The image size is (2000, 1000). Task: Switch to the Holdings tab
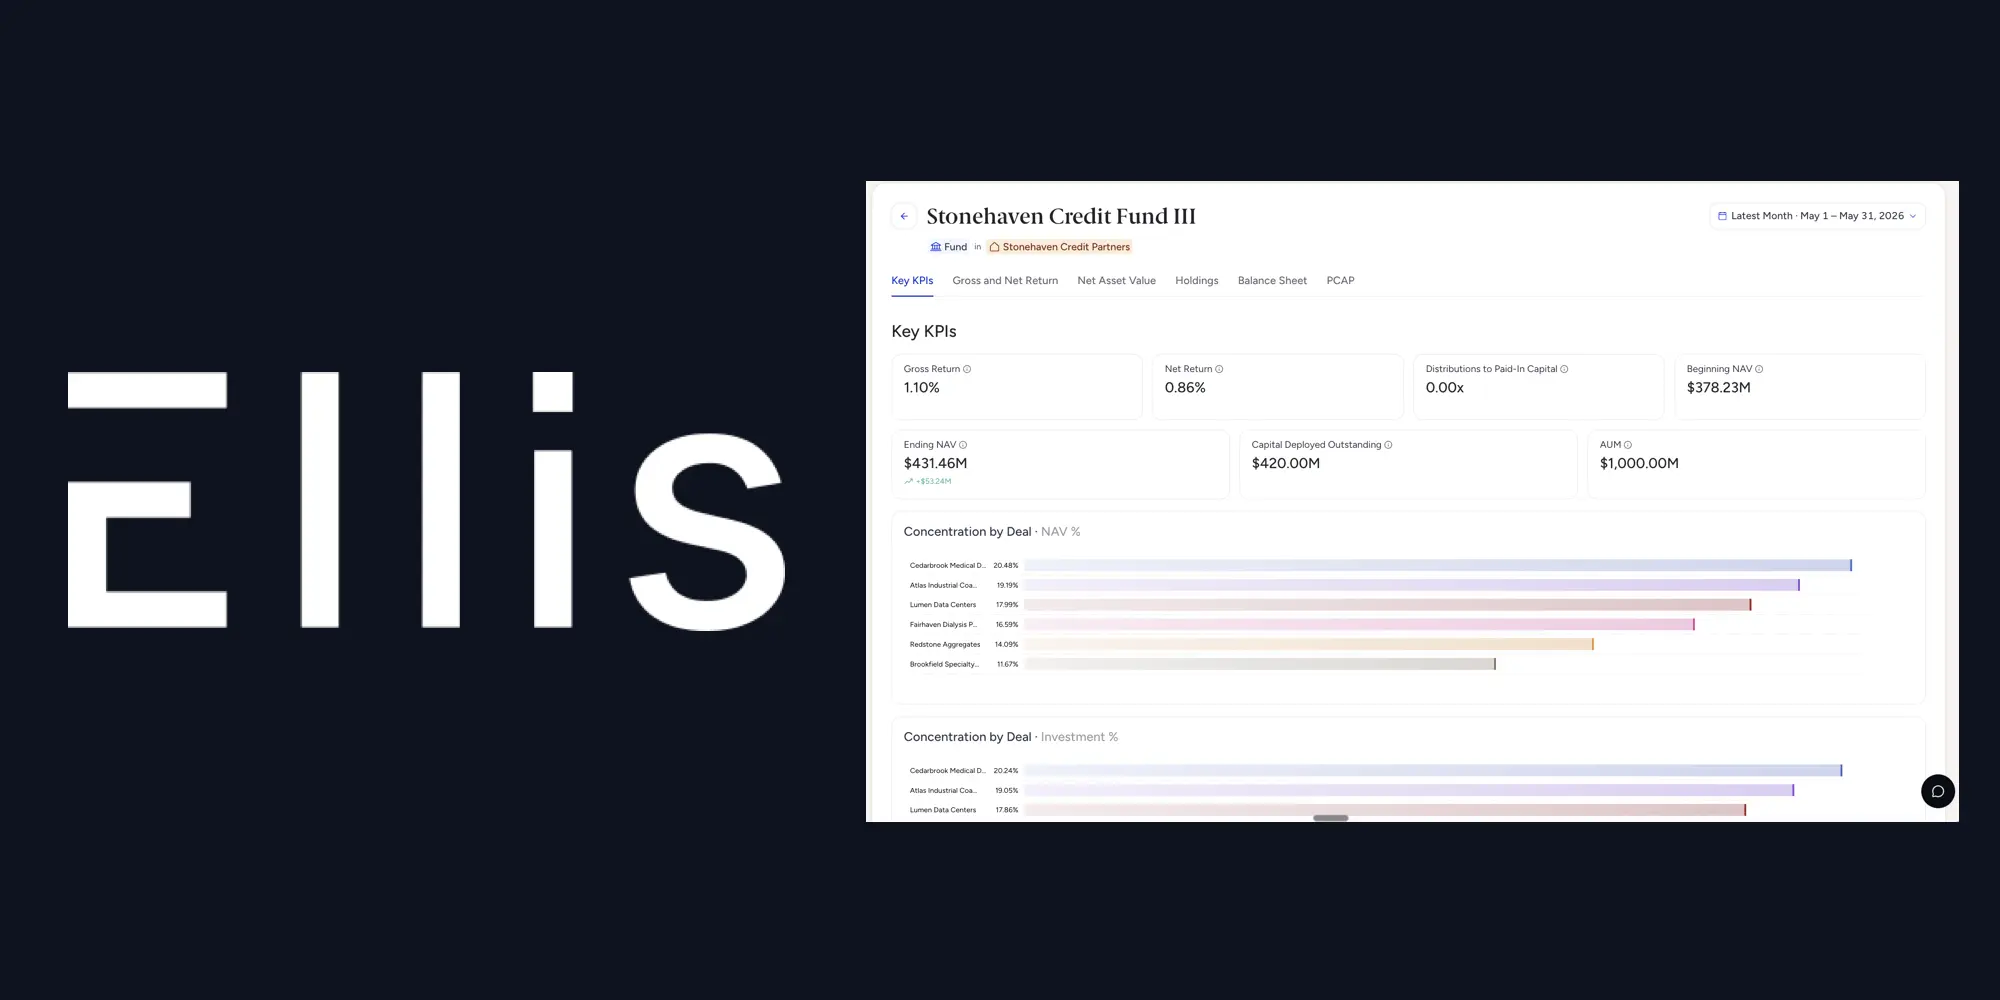pos(1197,281)
